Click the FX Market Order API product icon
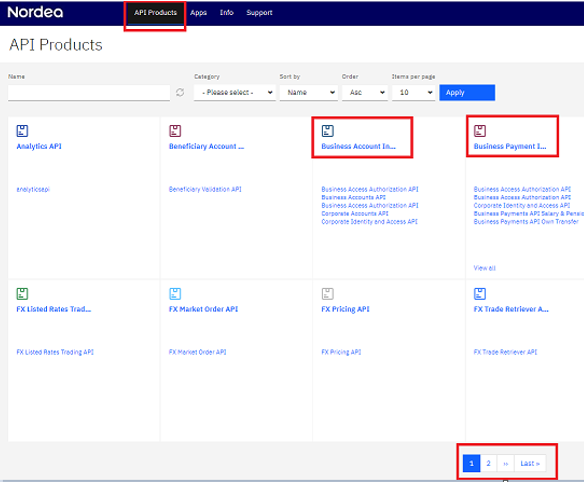The width and height of the screenshot is (584, 482). [x=175, y=294]
